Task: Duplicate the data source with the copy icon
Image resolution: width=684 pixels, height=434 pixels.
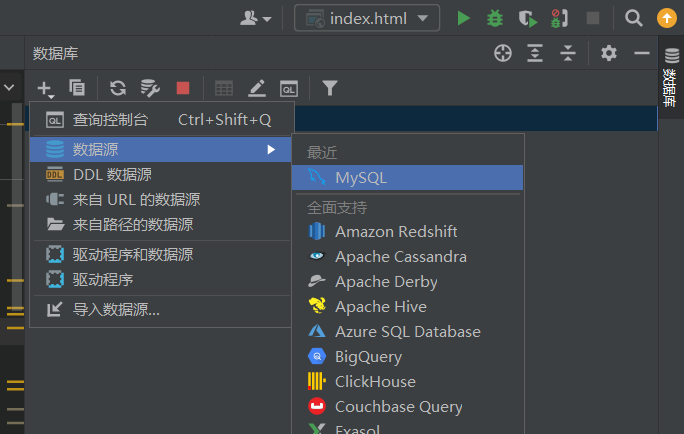Action: click(77, 88)
